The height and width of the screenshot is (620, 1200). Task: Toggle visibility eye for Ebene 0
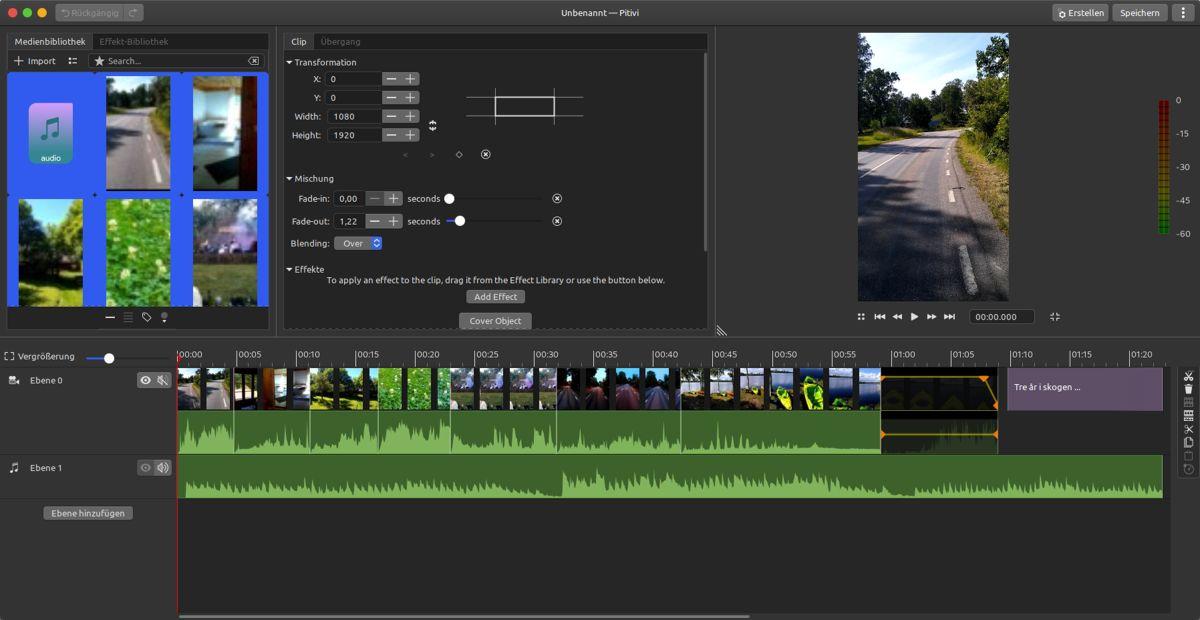click(146, 380)
